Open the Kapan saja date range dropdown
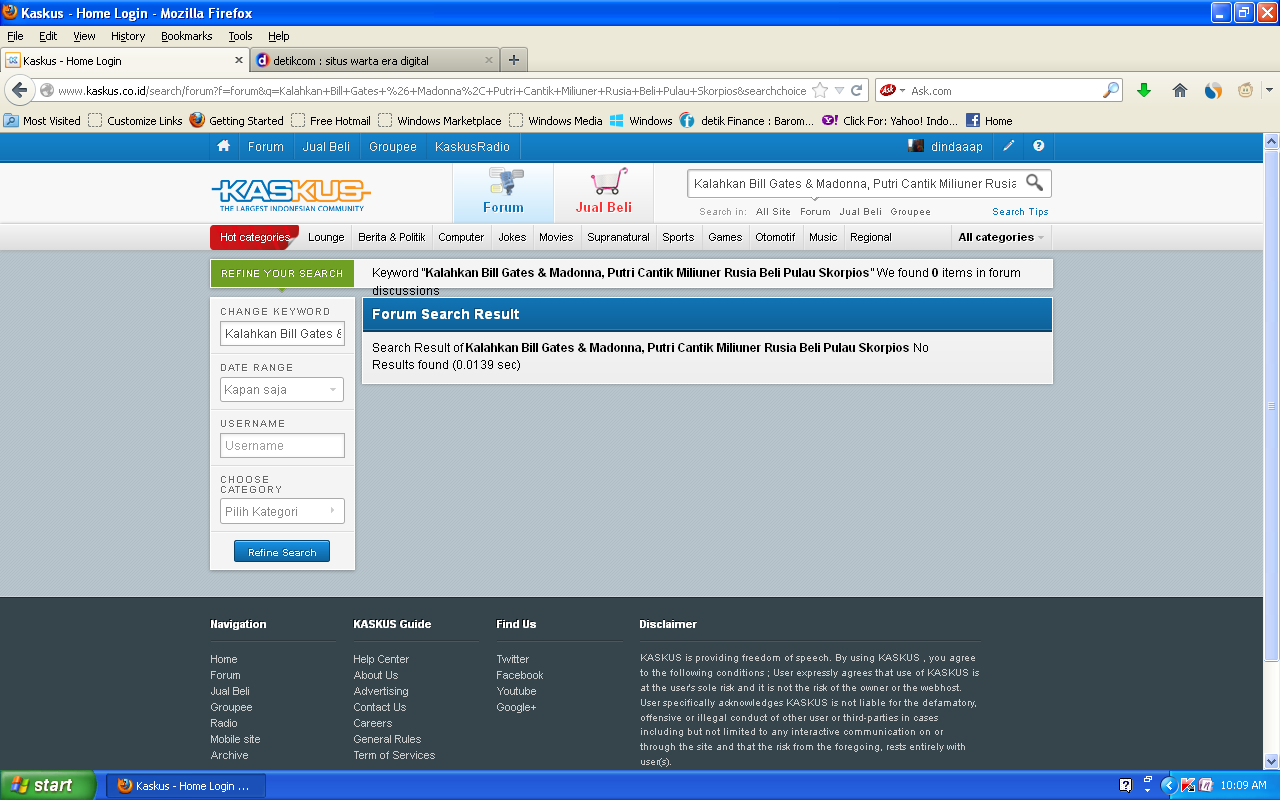The height and width of the screenshot is (800, 1280). pyautogui.click(x=282, y=390)
